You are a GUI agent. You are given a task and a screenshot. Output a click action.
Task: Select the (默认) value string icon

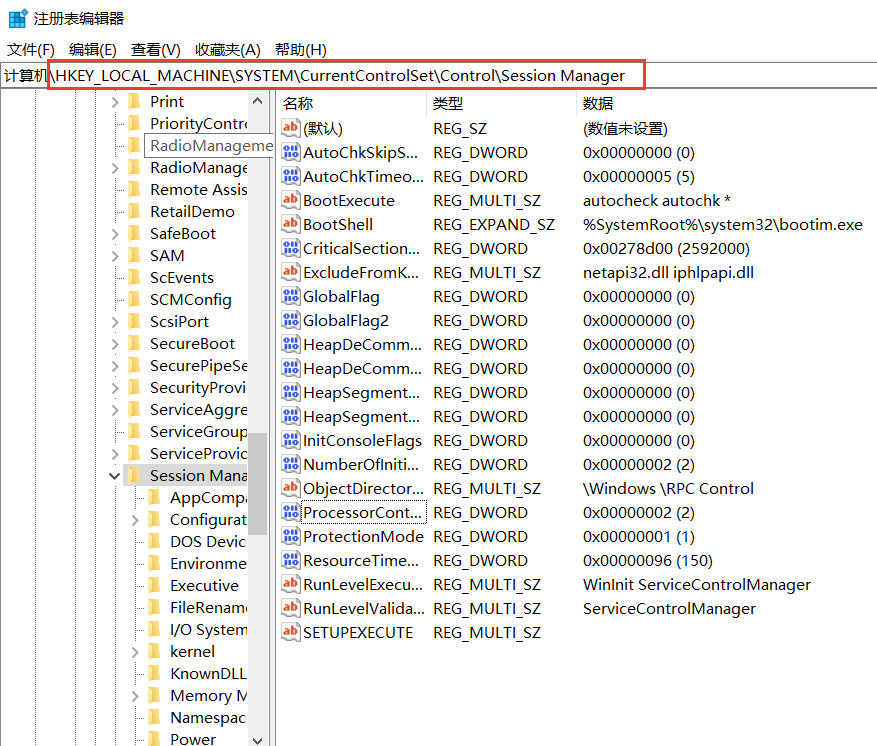[290, 128]
